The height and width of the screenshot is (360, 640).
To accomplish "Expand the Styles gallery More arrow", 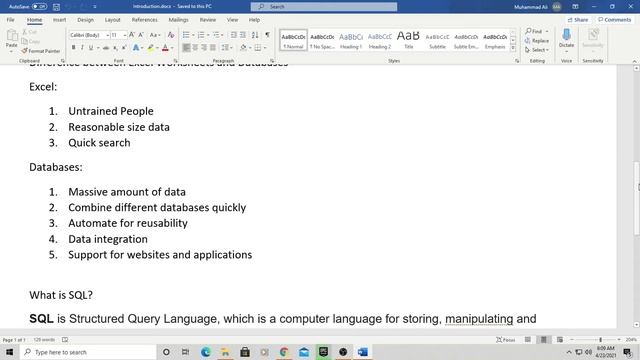I will point(513,49).
